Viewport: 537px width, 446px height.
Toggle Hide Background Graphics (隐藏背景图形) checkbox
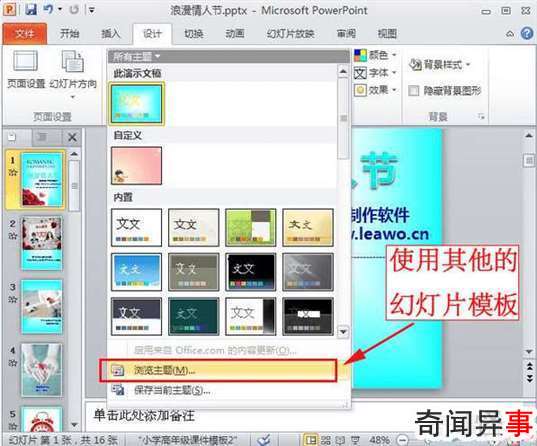(414, 91)
